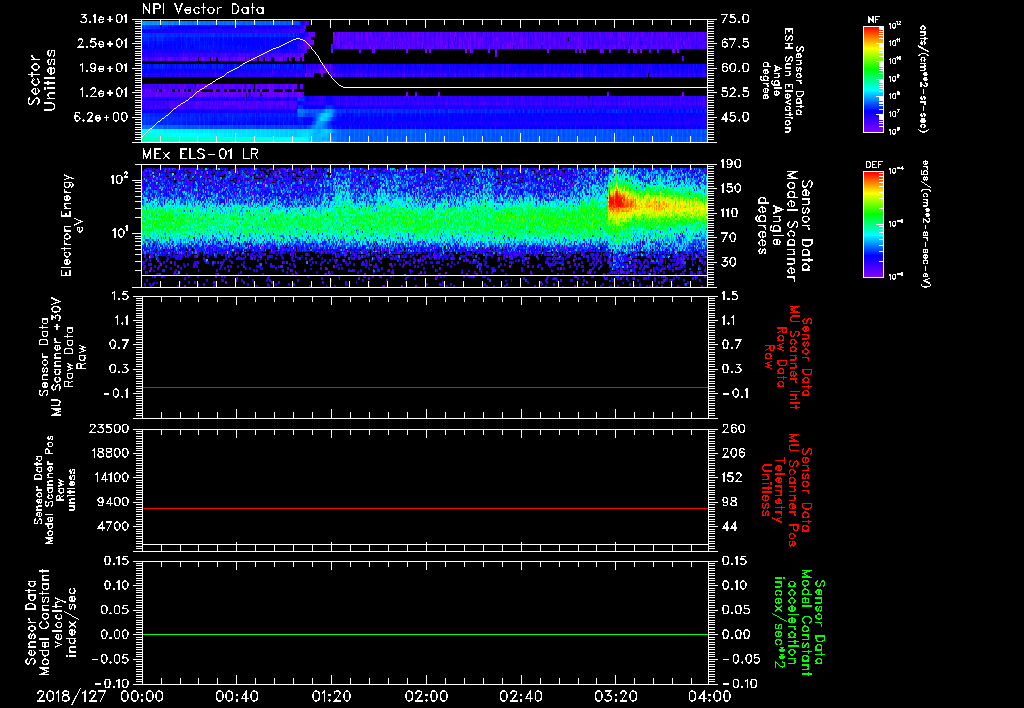Click the "cnts/(cm**2-sr-sec)" units label

923,79
